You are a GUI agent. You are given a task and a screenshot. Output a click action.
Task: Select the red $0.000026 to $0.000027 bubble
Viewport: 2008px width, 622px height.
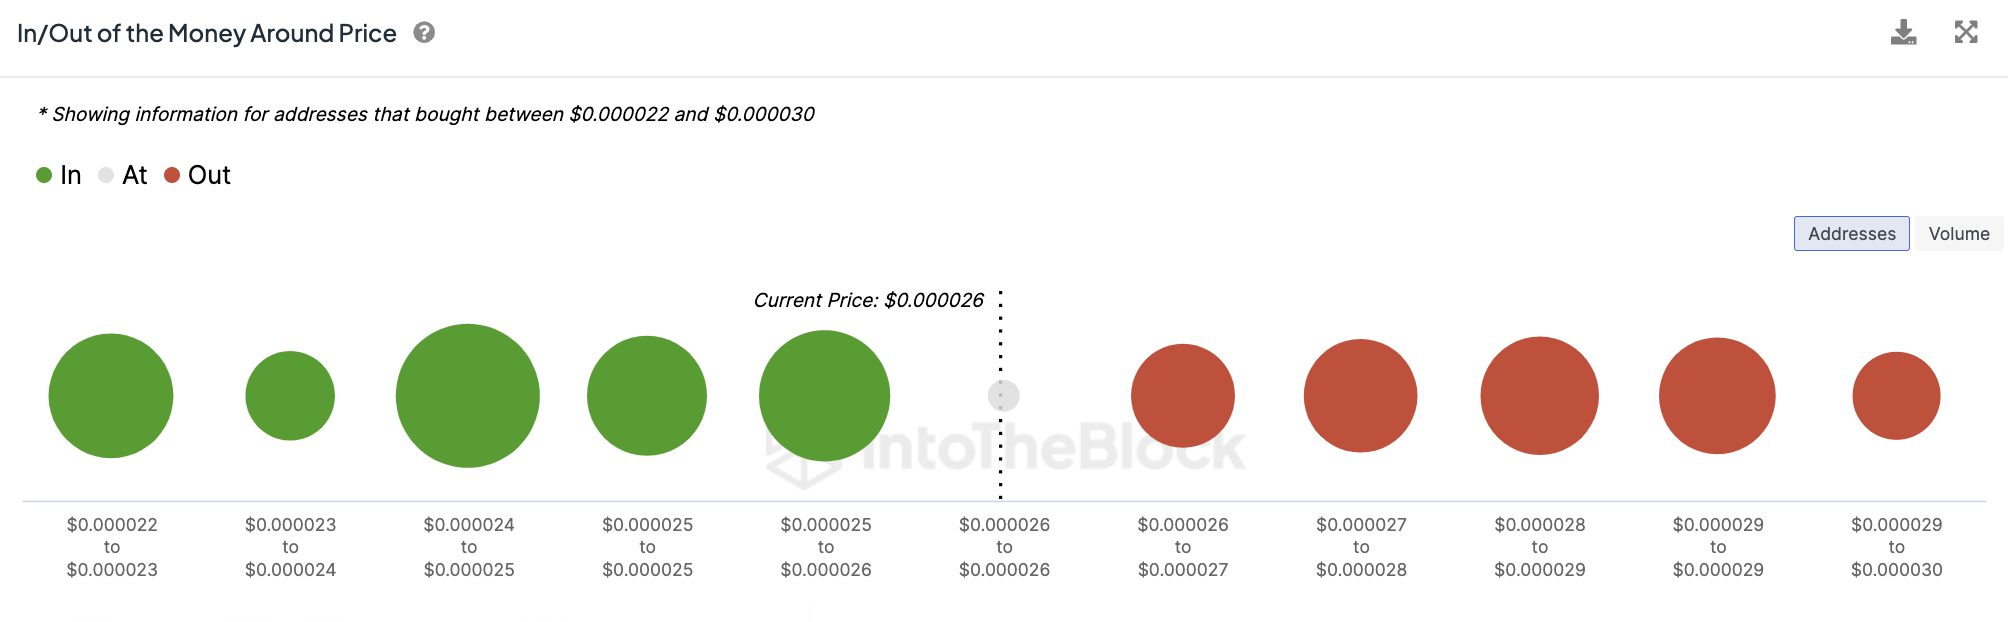click(1183, 396)
